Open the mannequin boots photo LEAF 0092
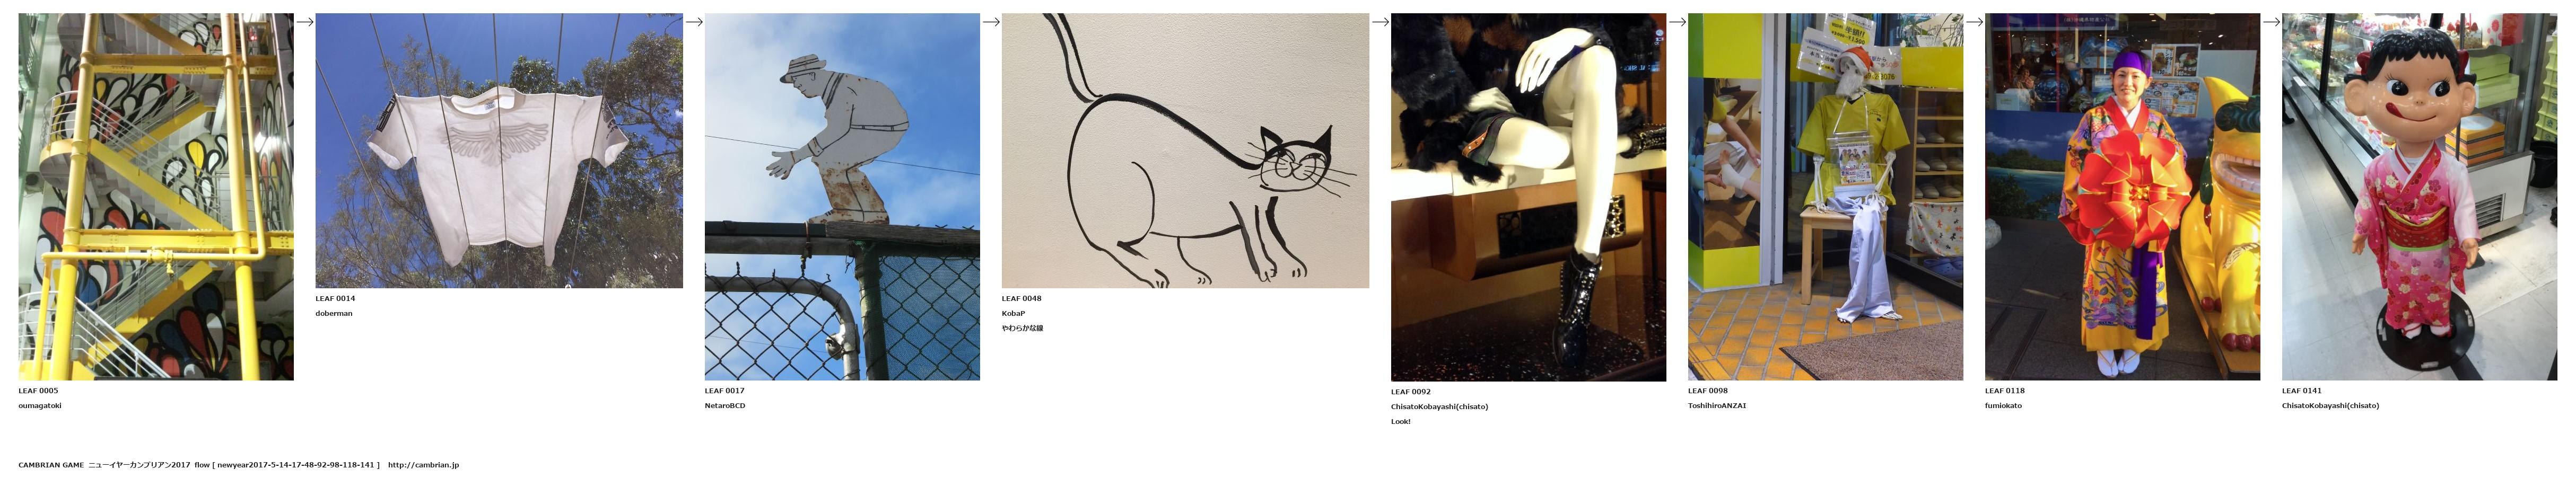The height and width of the screenshot is (478, 2576). click(x=1528, y=197)
